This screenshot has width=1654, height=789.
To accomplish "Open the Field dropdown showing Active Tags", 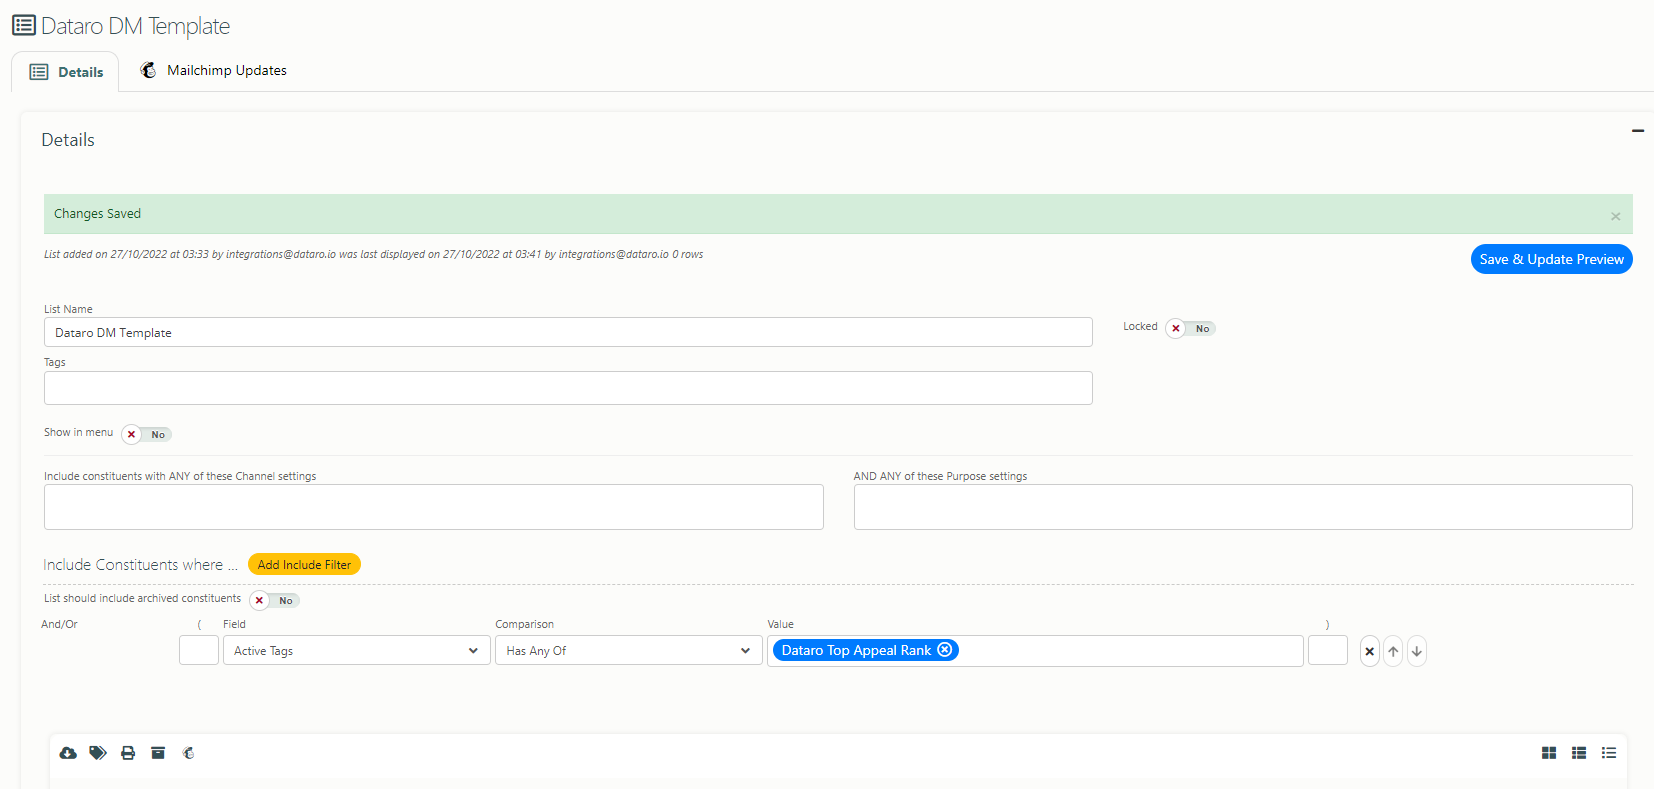I will pos(355,651).
